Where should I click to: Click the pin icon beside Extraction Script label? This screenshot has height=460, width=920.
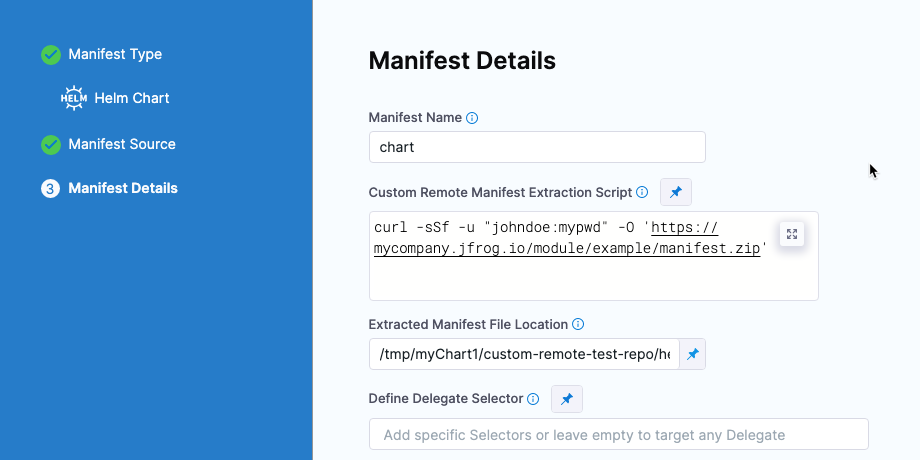click(676, 192)
